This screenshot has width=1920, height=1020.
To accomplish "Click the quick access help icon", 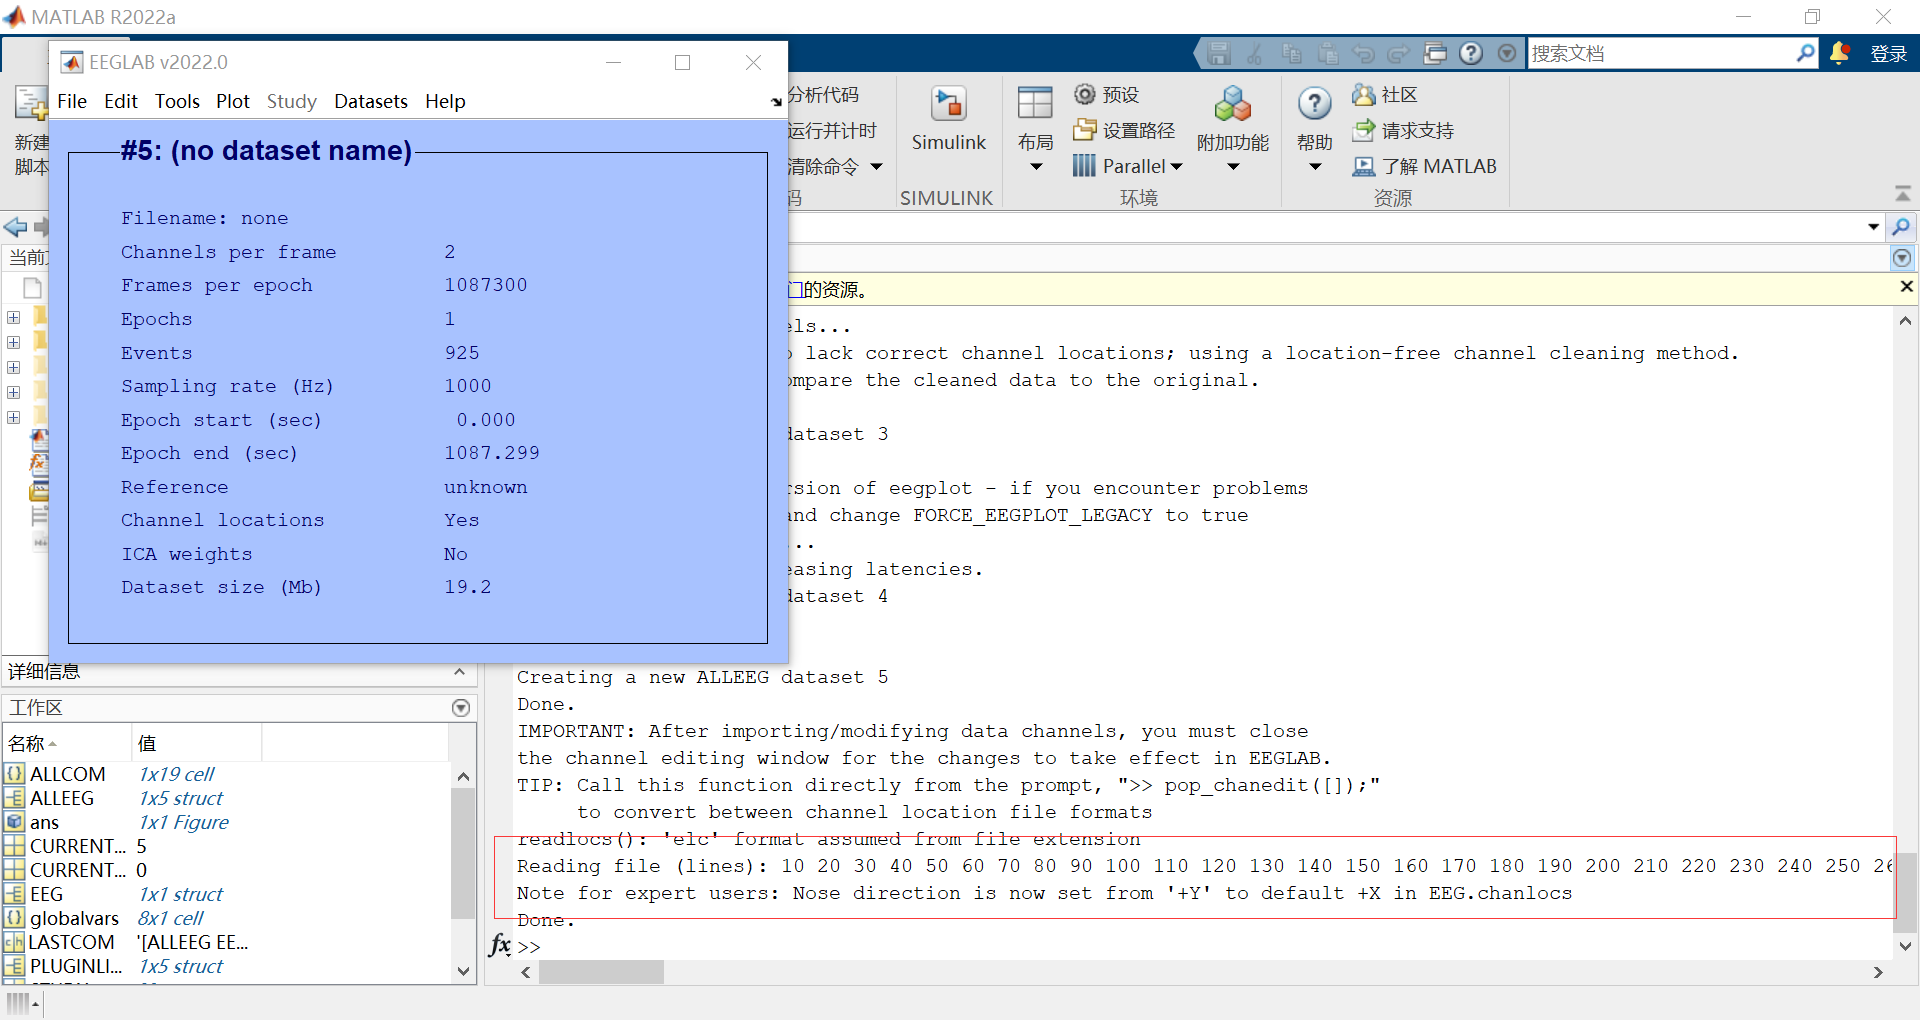I will point(1471,53).
